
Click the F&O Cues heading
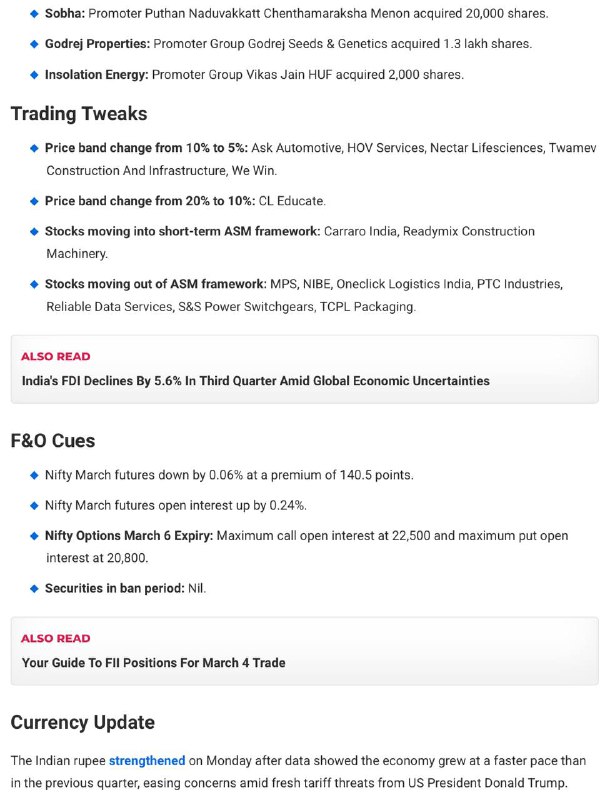(x=53, y=441)
